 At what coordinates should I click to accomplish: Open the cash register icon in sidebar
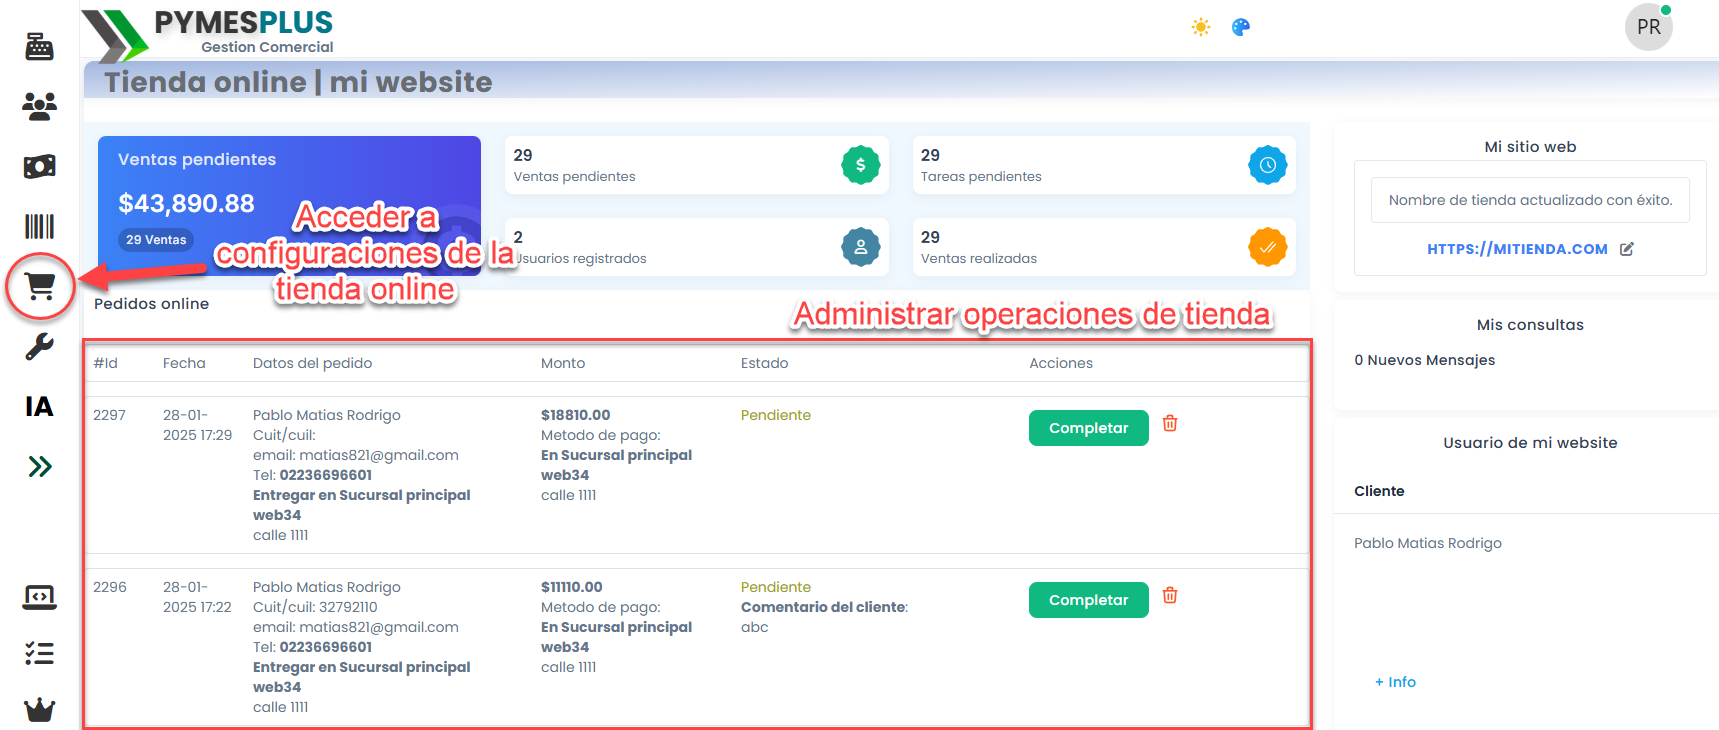pos(40,46)
